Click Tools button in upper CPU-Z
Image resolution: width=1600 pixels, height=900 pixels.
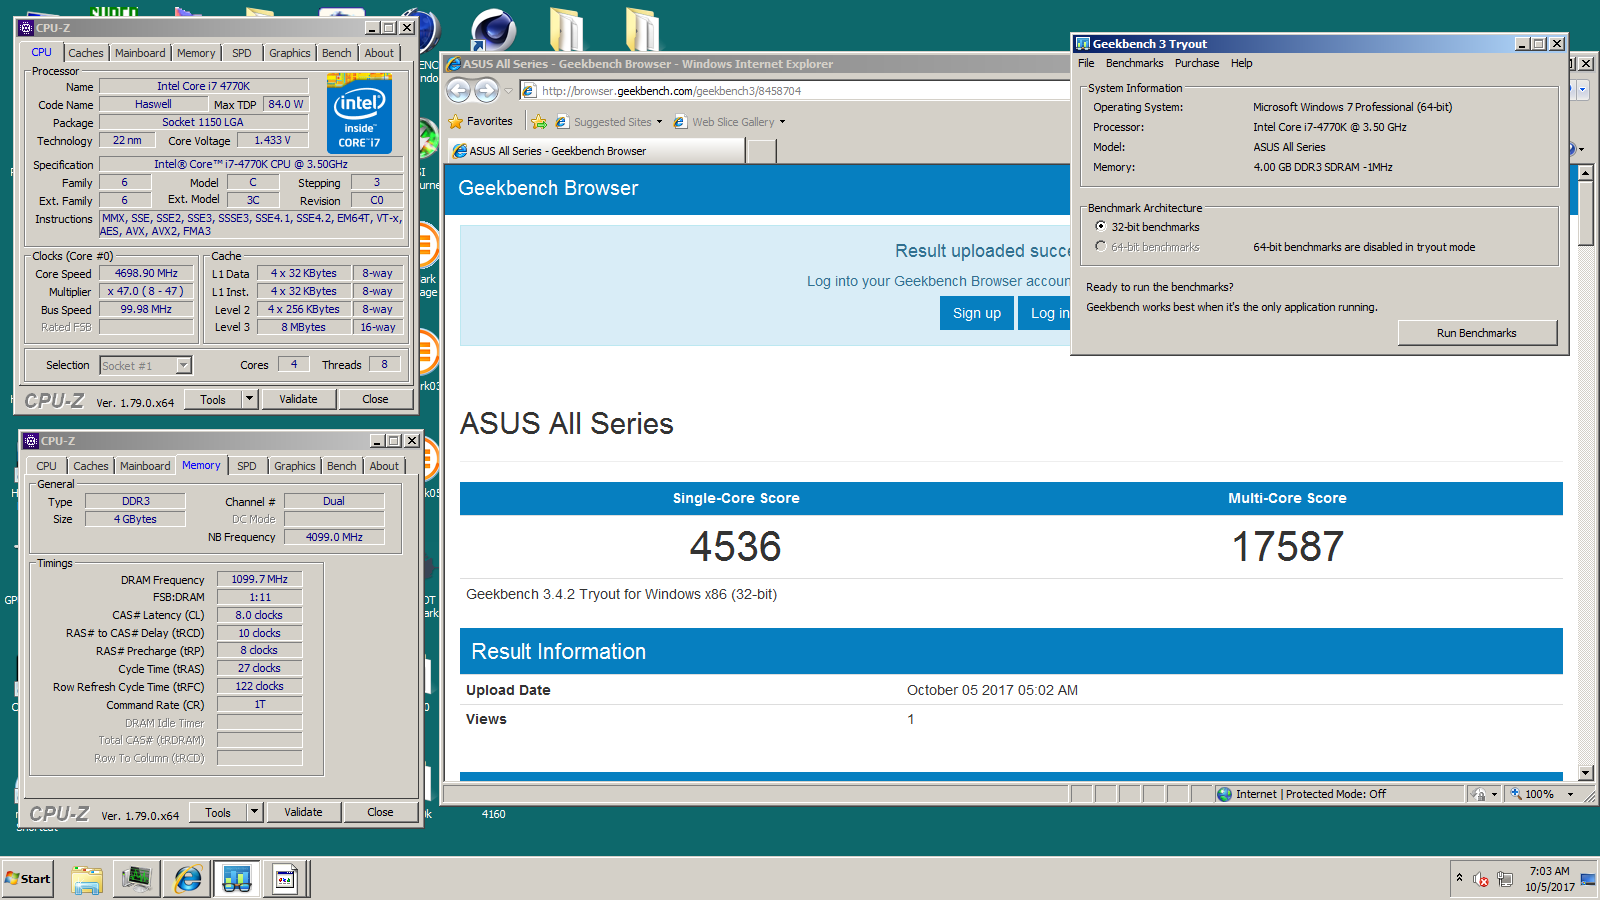tap(213, 399)
